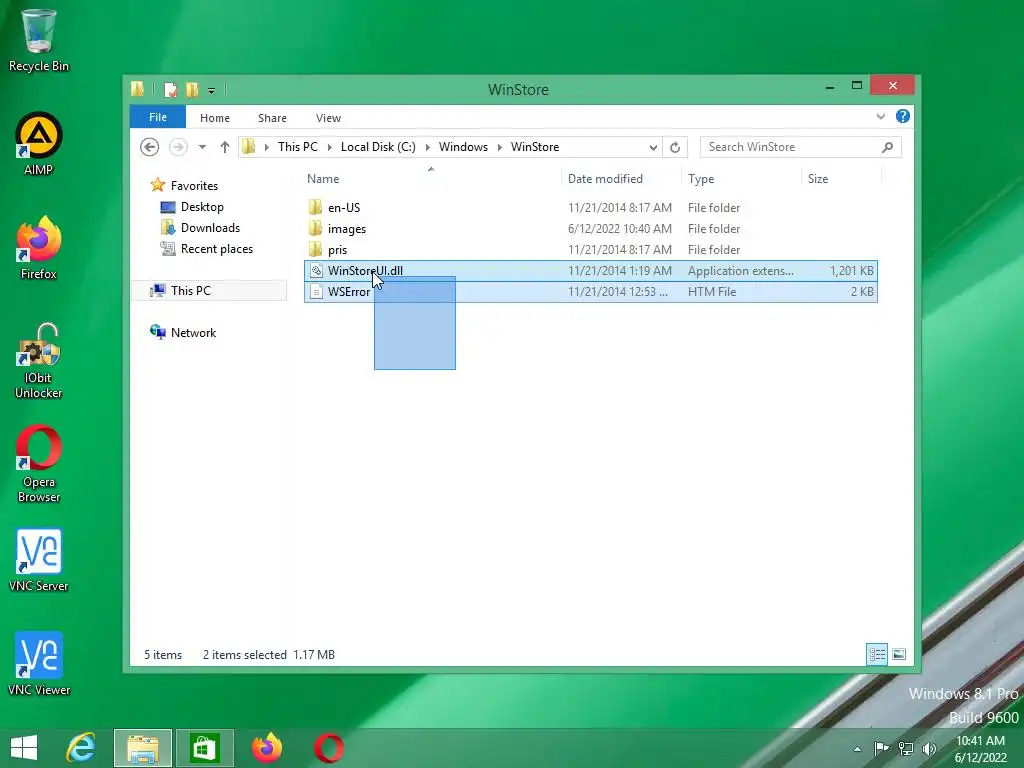1024x768 pixels.
Task: Switch to the View ribbon tab
Action: pos(328,118)
